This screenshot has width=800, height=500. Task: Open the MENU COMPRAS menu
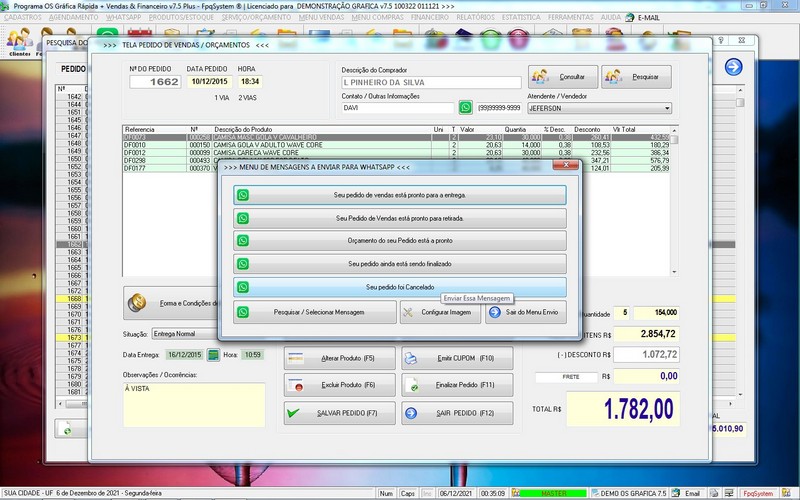click(x=378, y=17)
